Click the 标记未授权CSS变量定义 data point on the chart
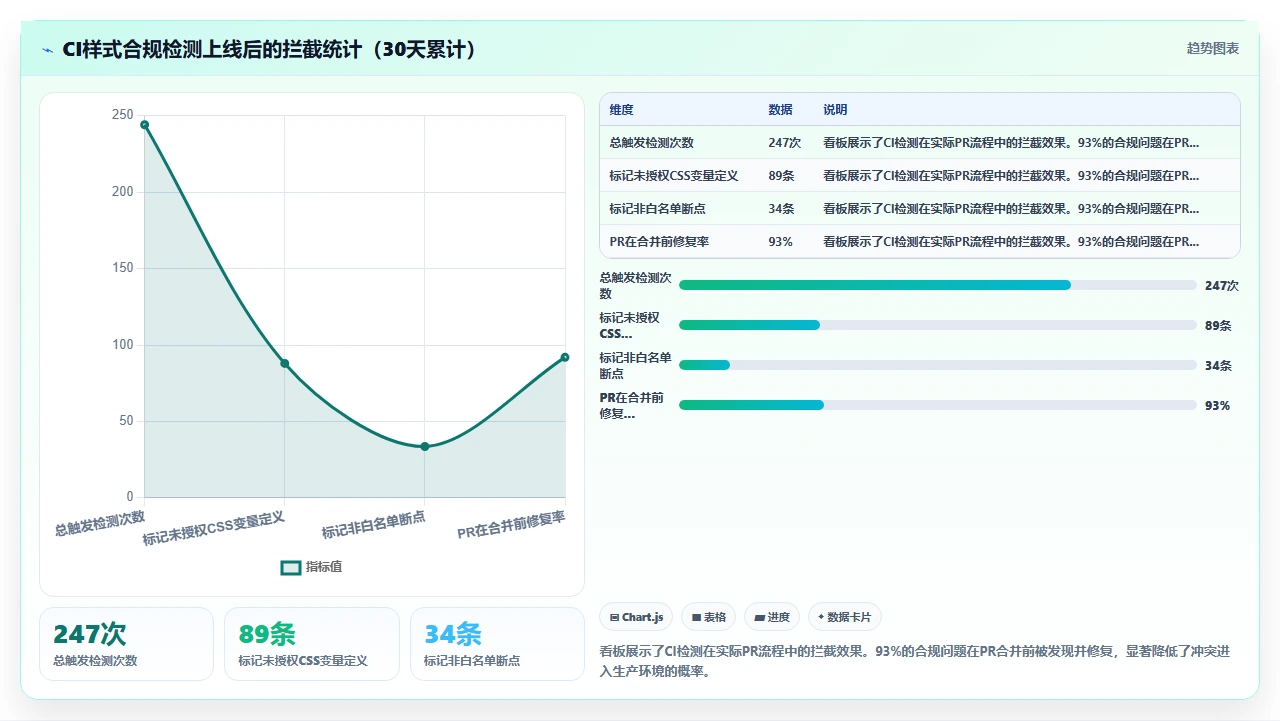This screenshot has height=721, width=1280. point(284,363)
